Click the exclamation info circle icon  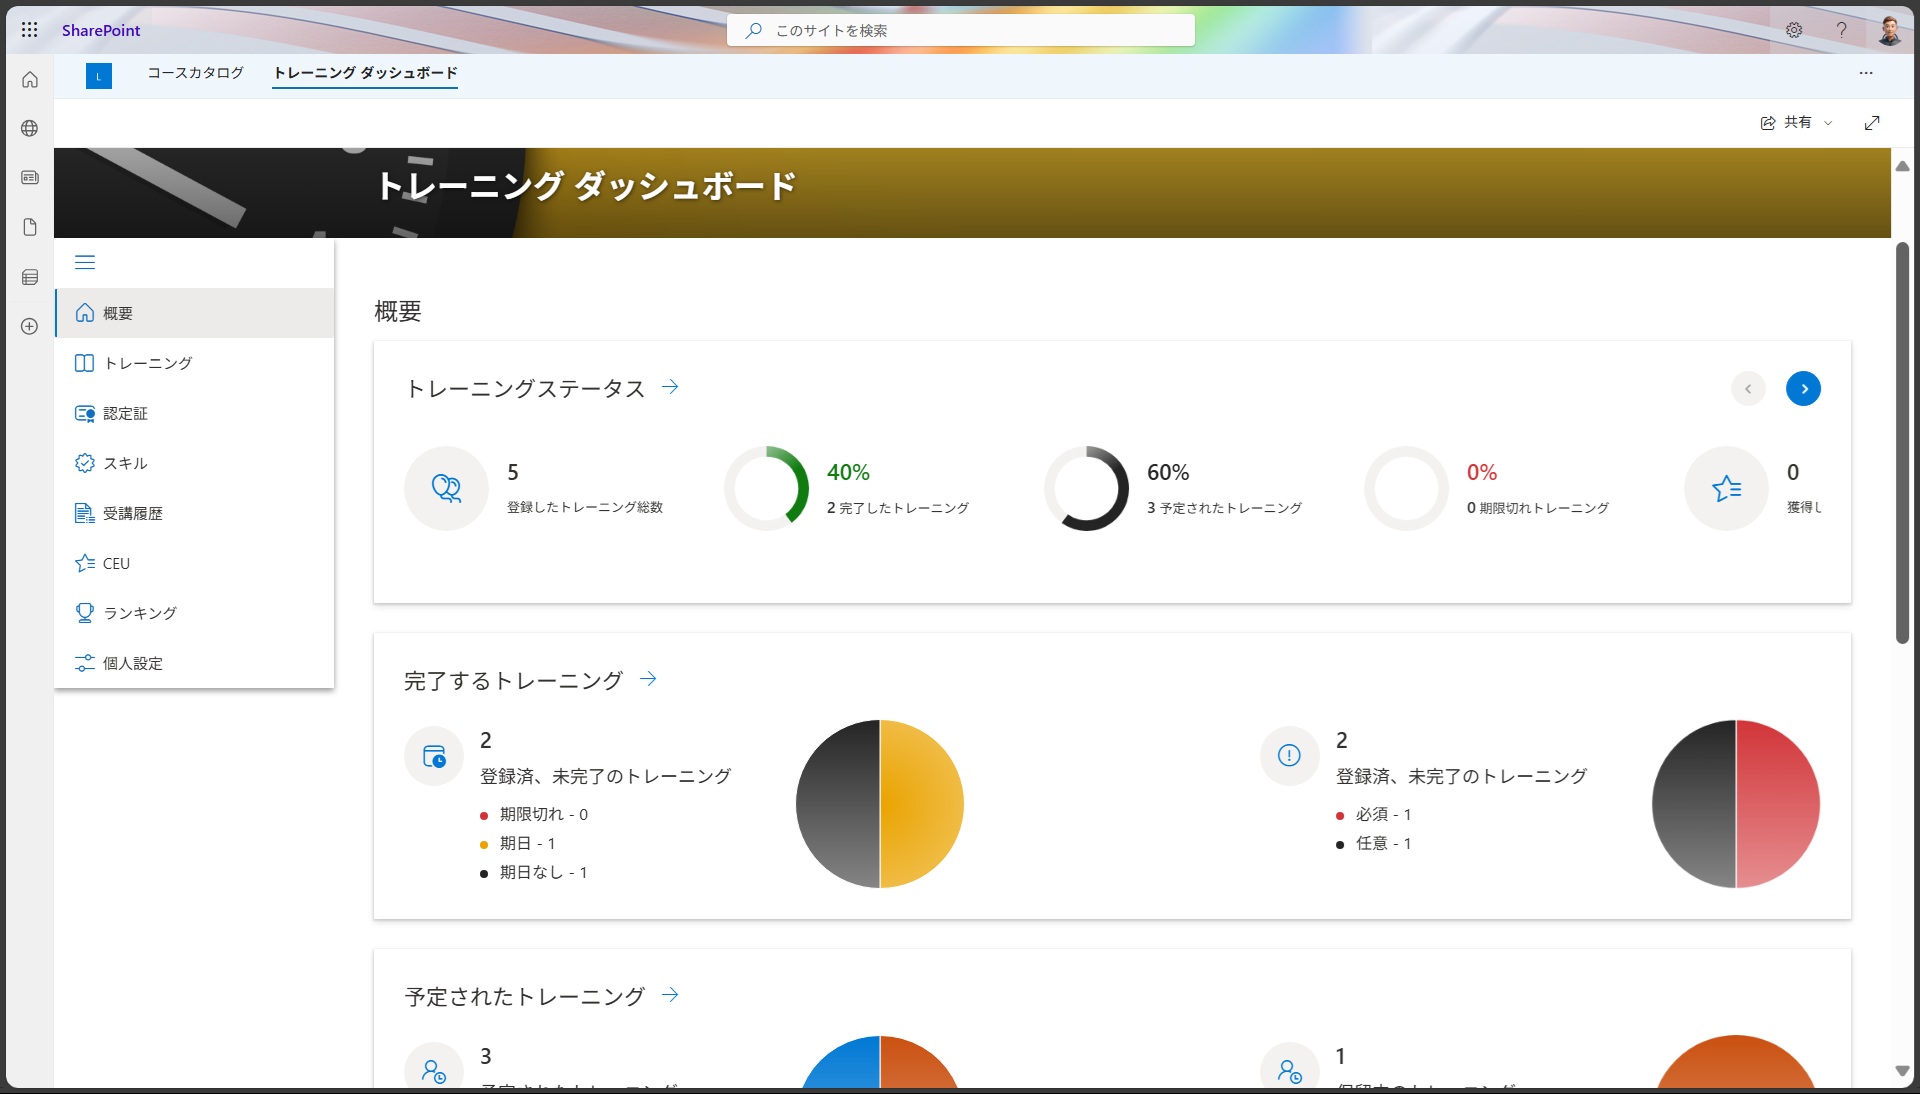click(1290, 756)
